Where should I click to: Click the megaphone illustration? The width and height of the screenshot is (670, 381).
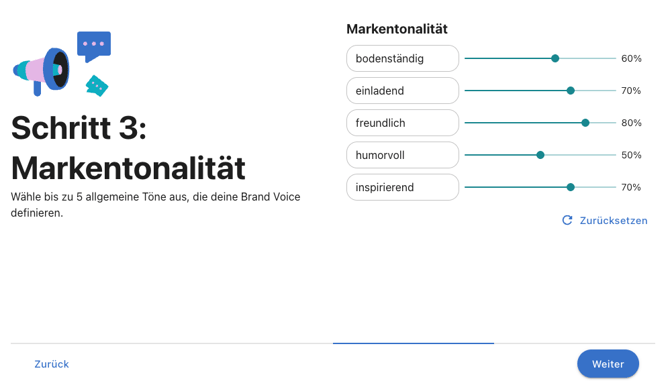(41, 71)
